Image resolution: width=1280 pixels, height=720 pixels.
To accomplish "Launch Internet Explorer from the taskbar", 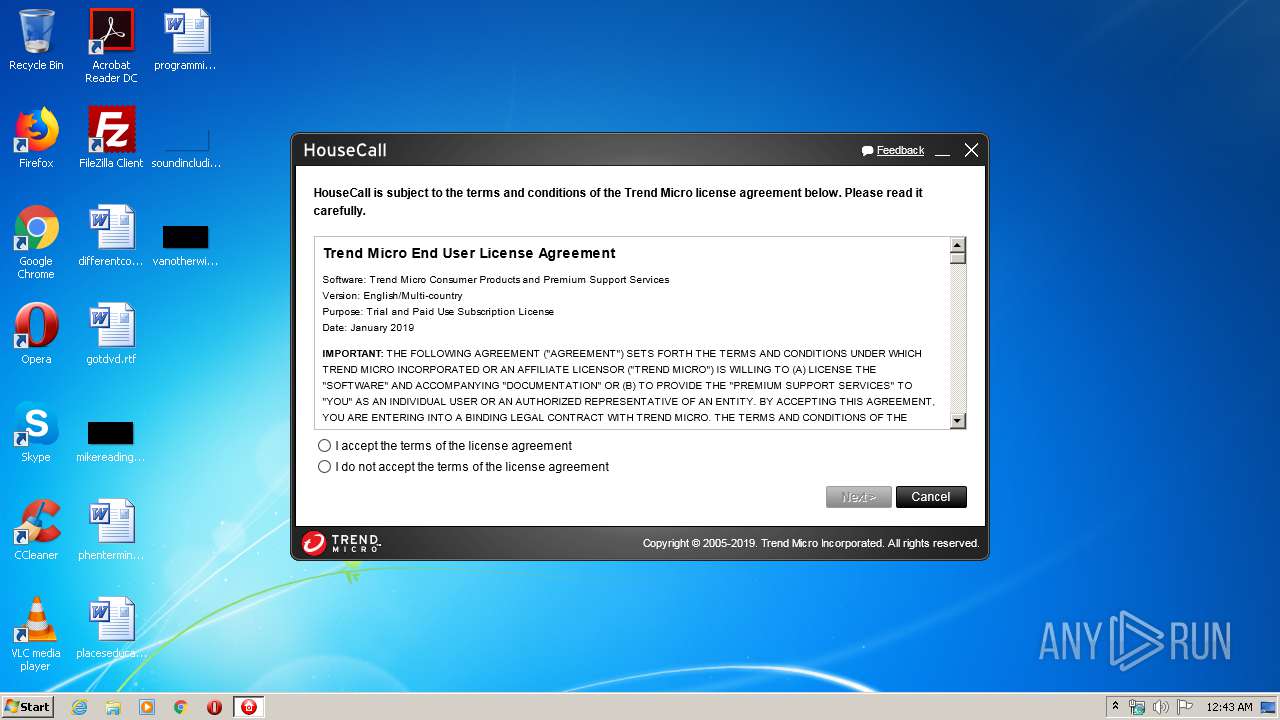I will [79, 707].
